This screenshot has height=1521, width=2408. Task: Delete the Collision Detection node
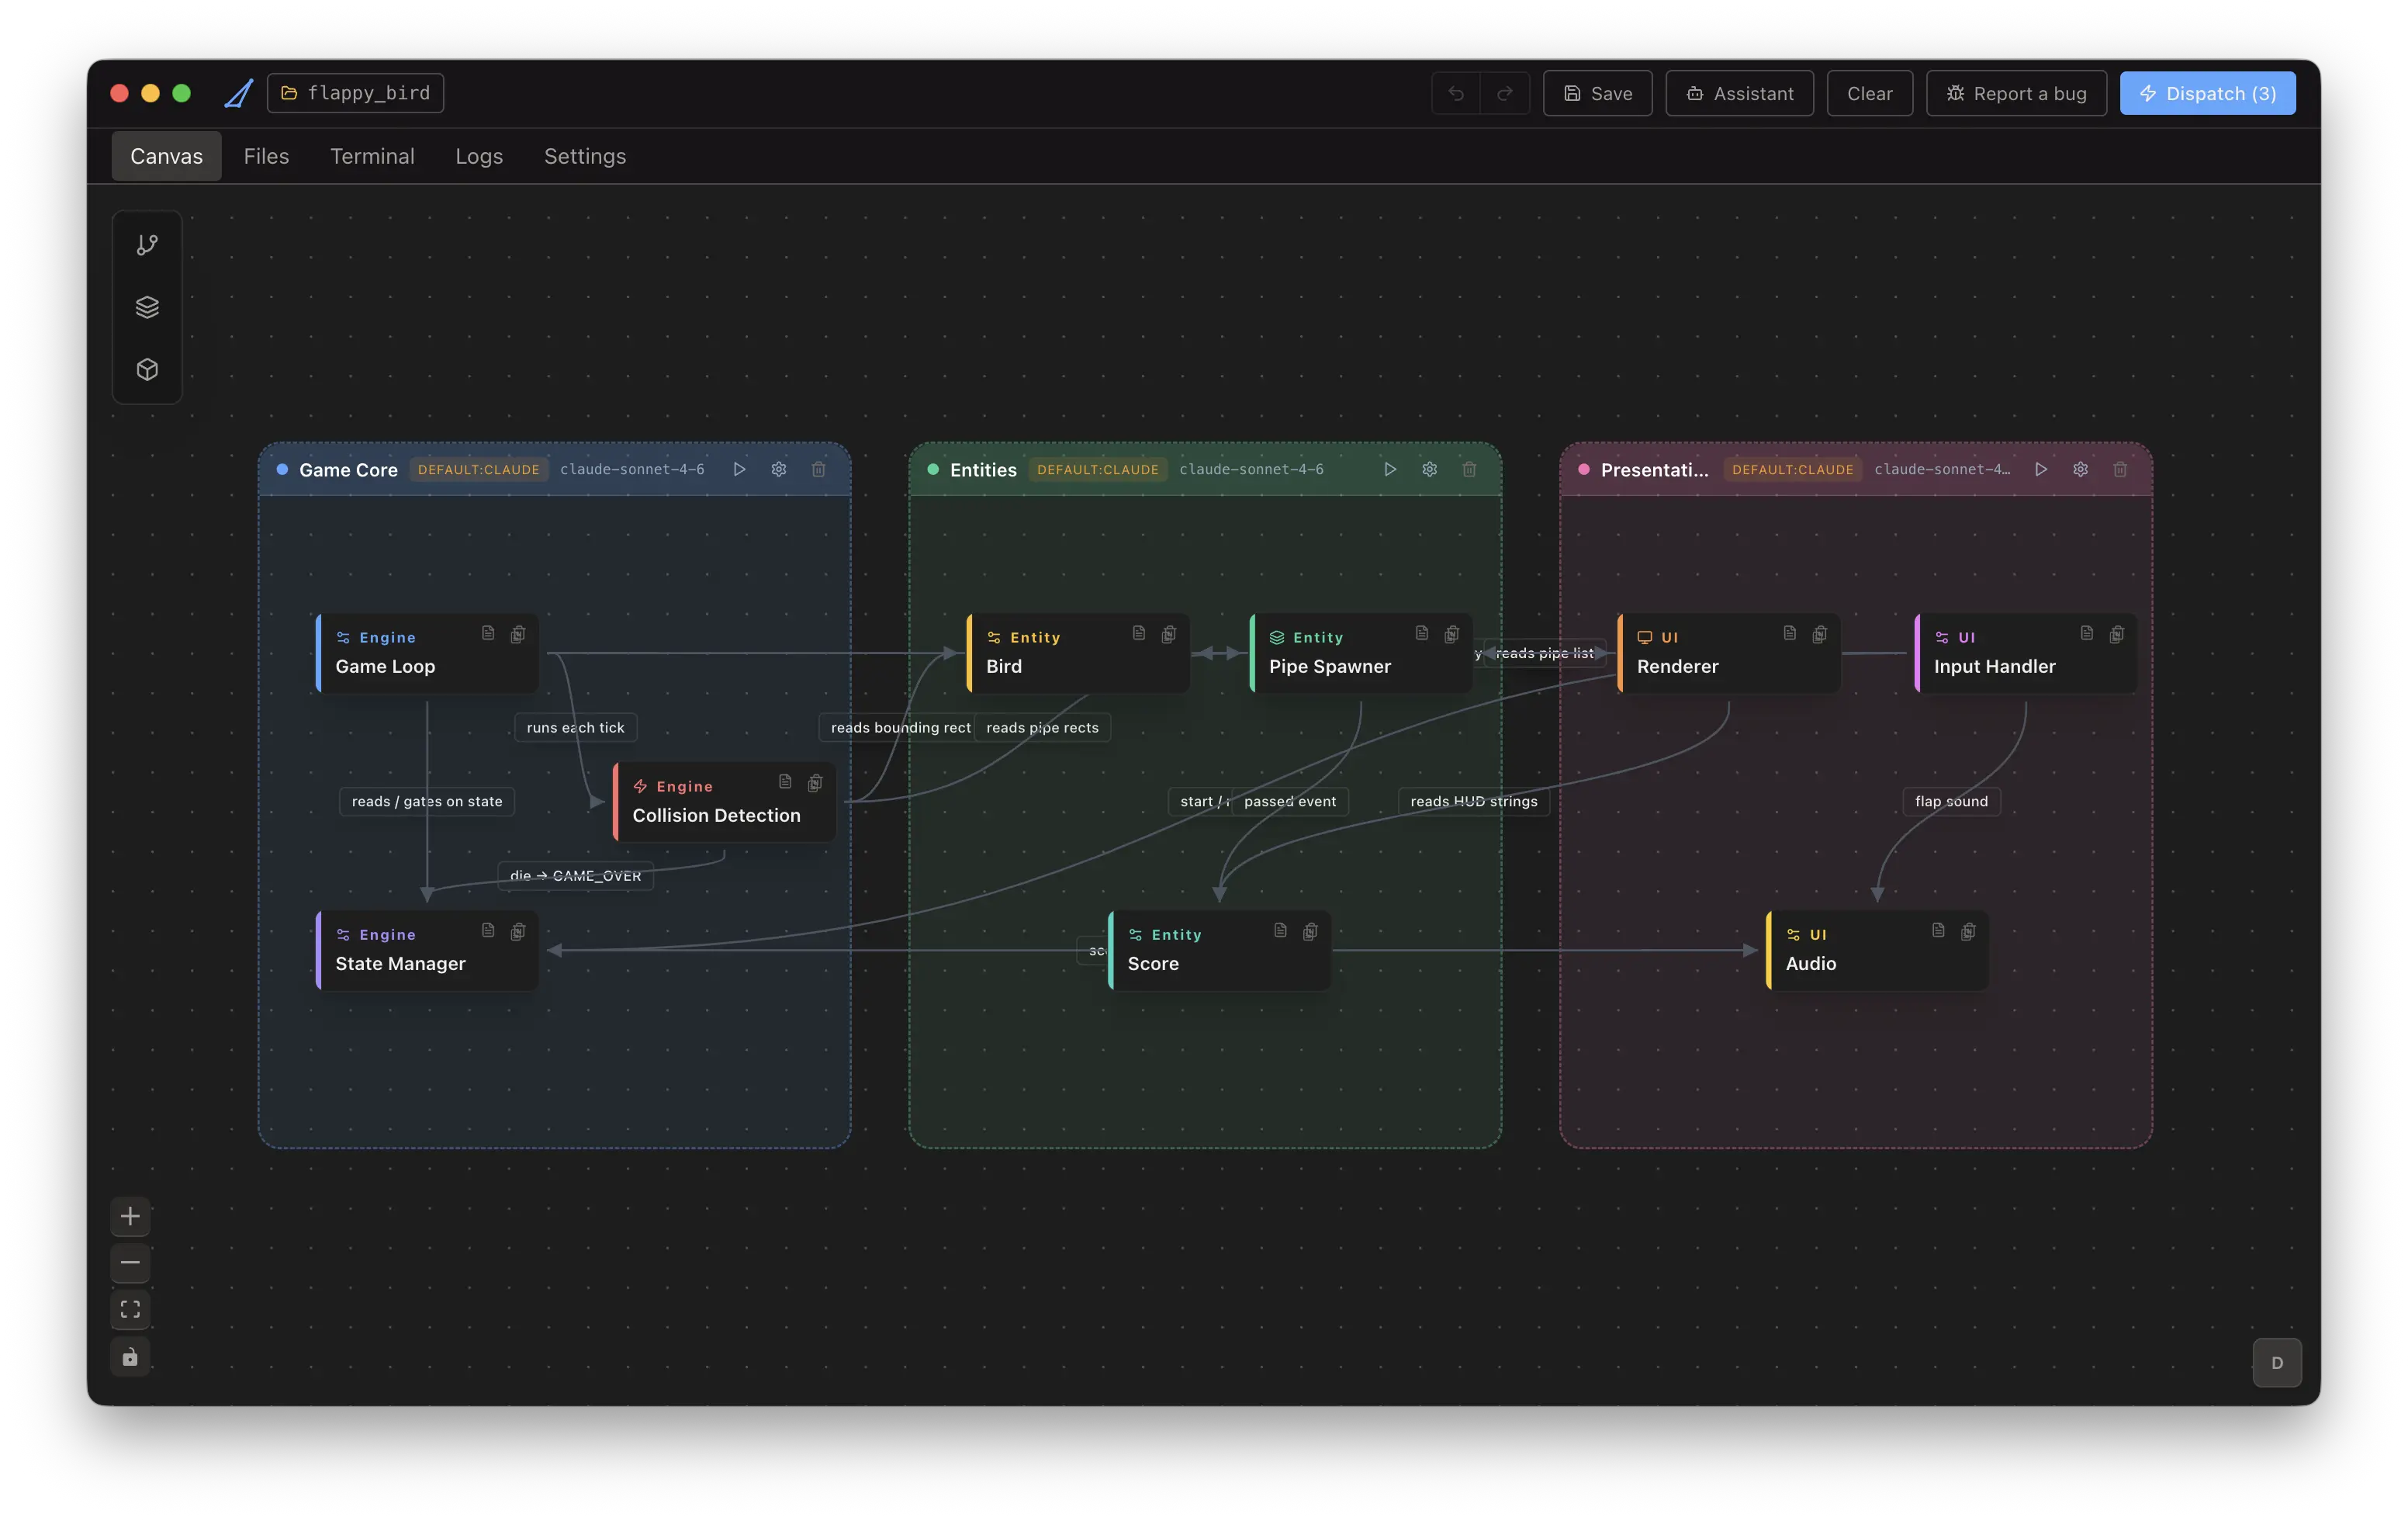coord(815,783)
